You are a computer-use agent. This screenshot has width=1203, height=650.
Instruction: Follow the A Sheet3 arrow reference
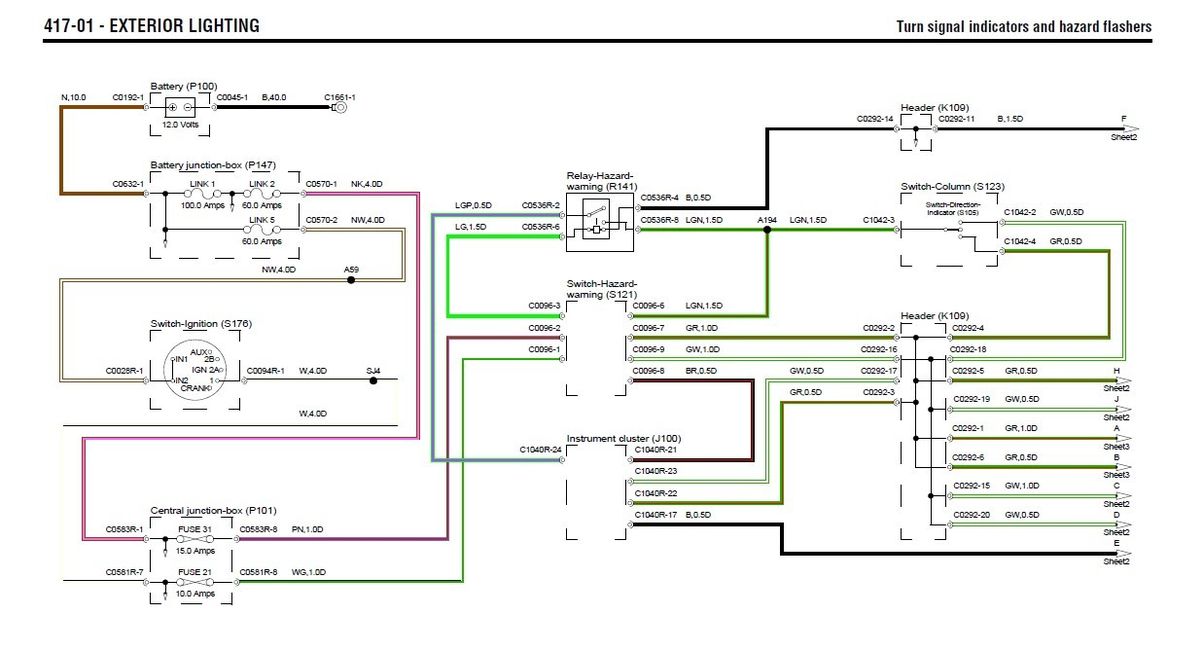[x=1118, y=437]
